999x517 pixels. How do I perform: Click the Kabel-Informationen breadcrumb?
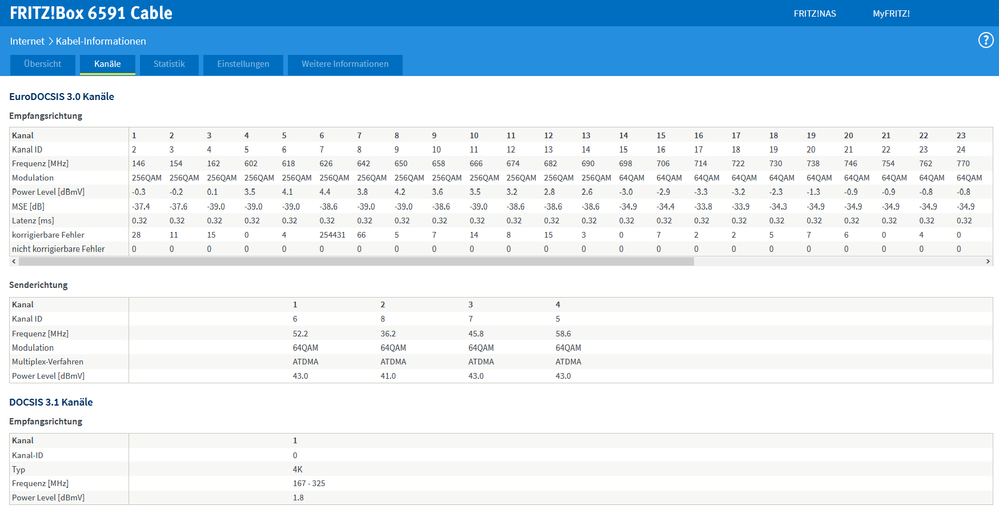click(x=101, y=41)
